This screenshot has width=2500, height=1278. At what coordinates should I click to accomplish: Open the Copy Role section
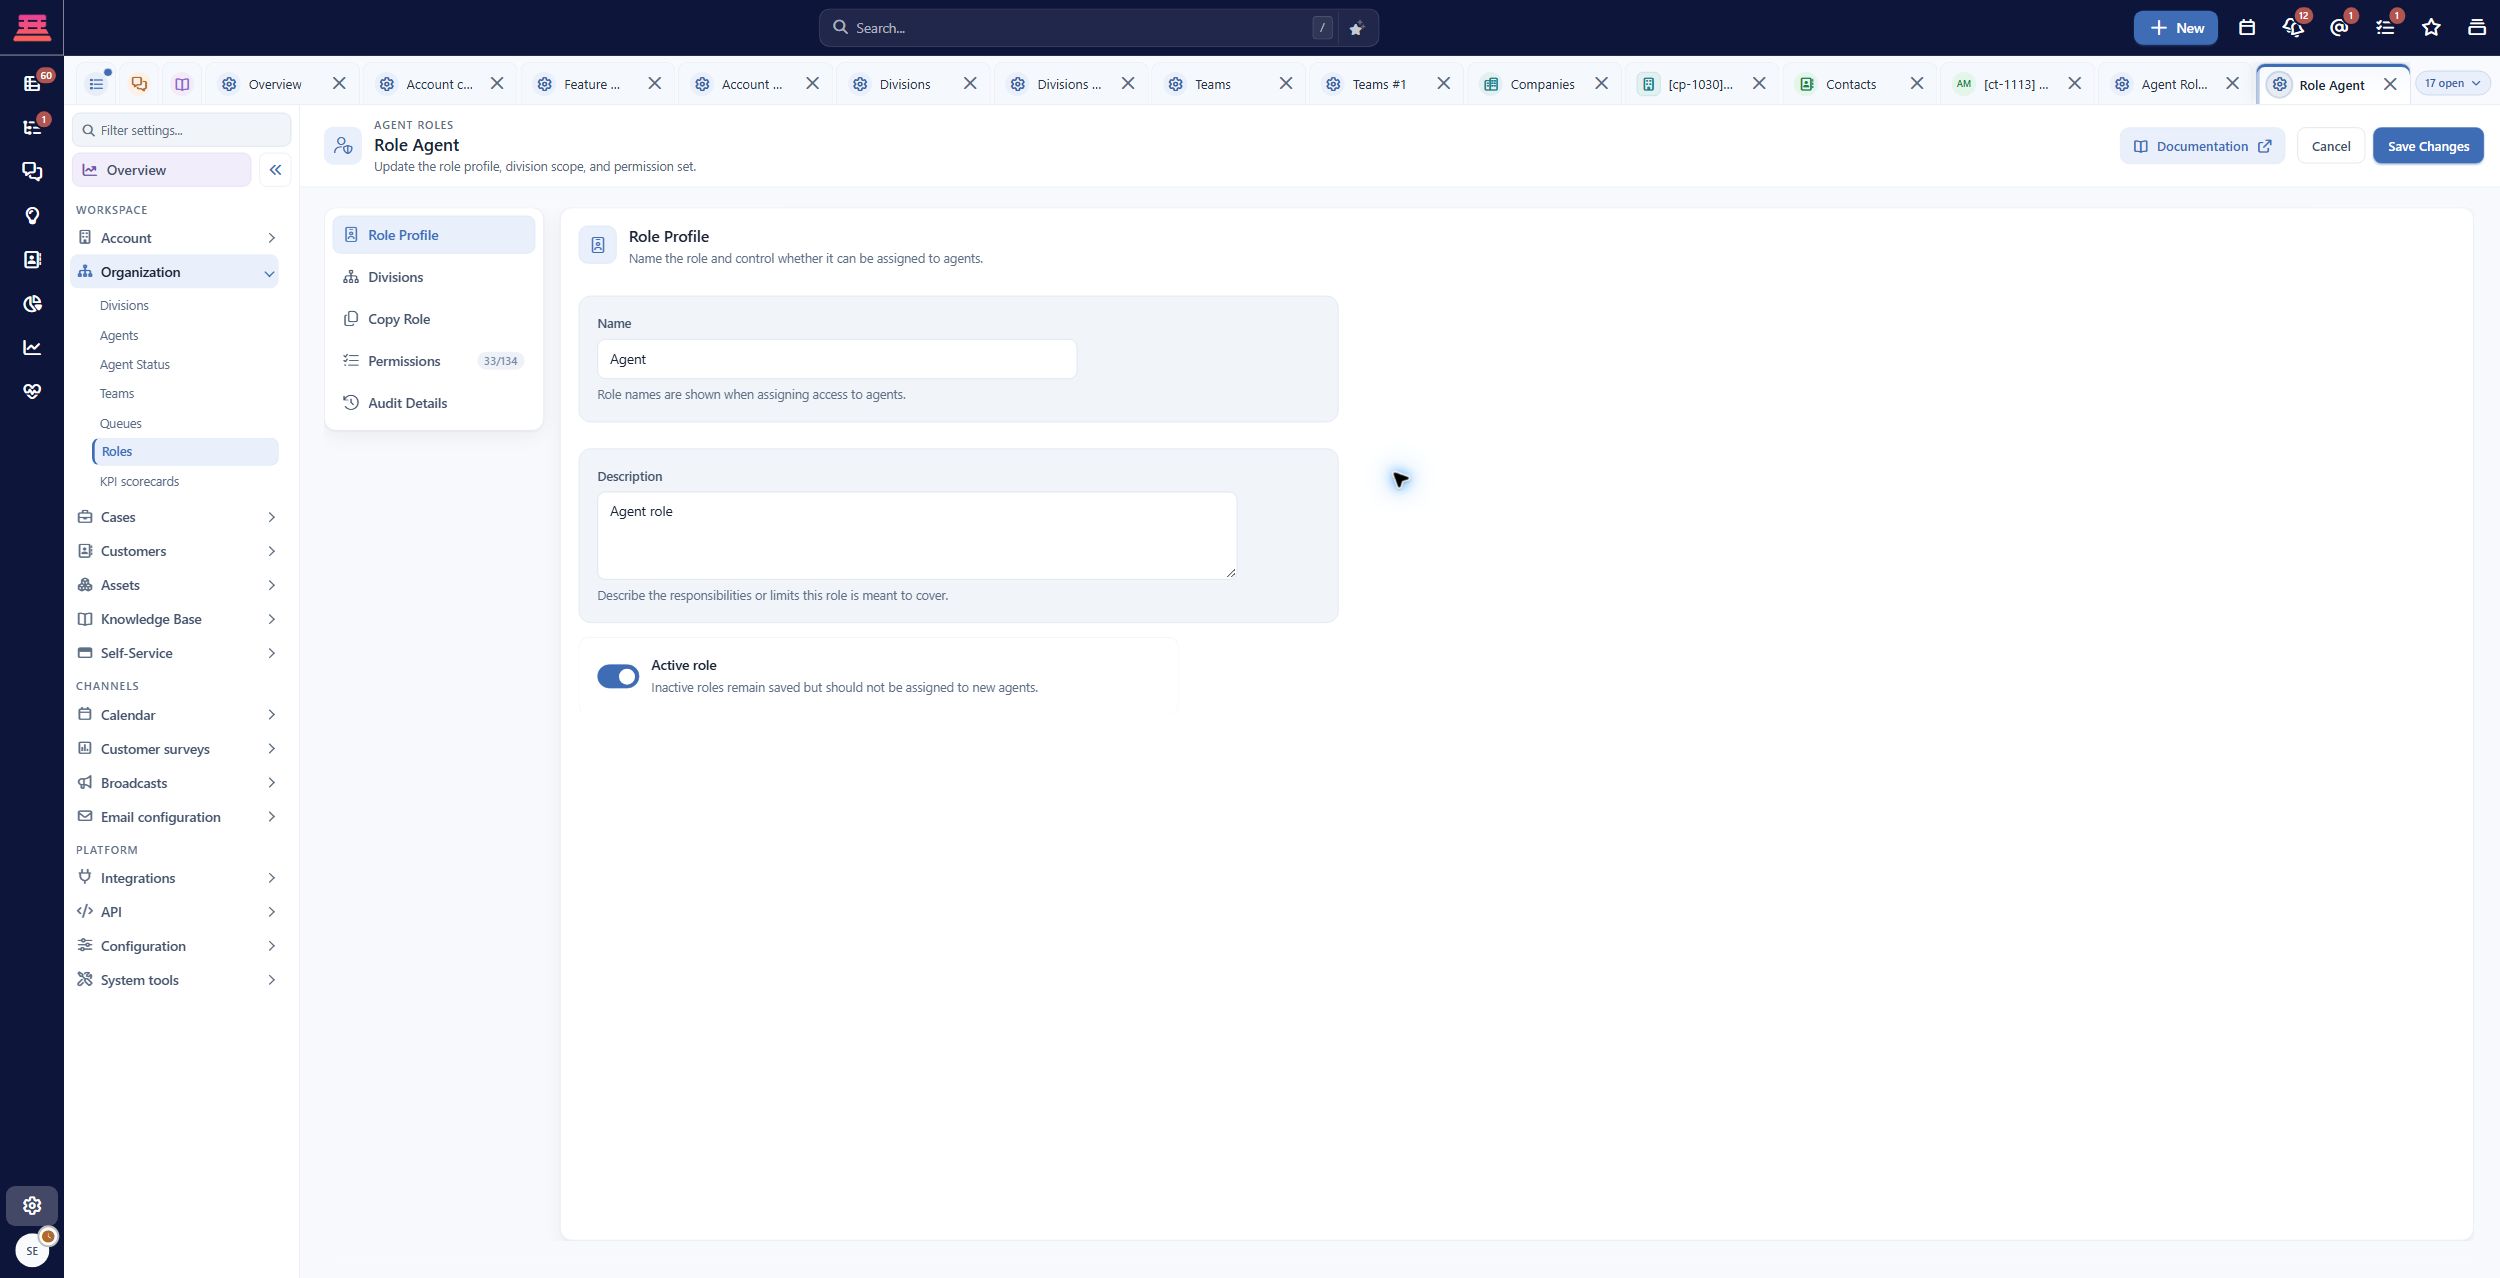coord(433,319)
